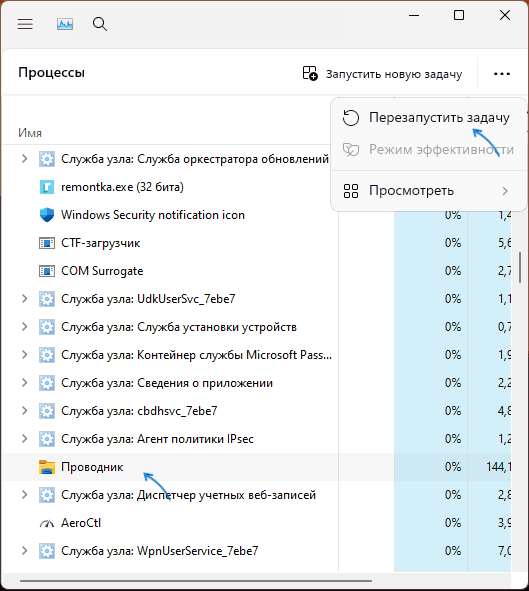The image size is (529, 591).
Task: Click gear icon of UdkUserSvc_7ebe7 service
Action: (47, 299)
